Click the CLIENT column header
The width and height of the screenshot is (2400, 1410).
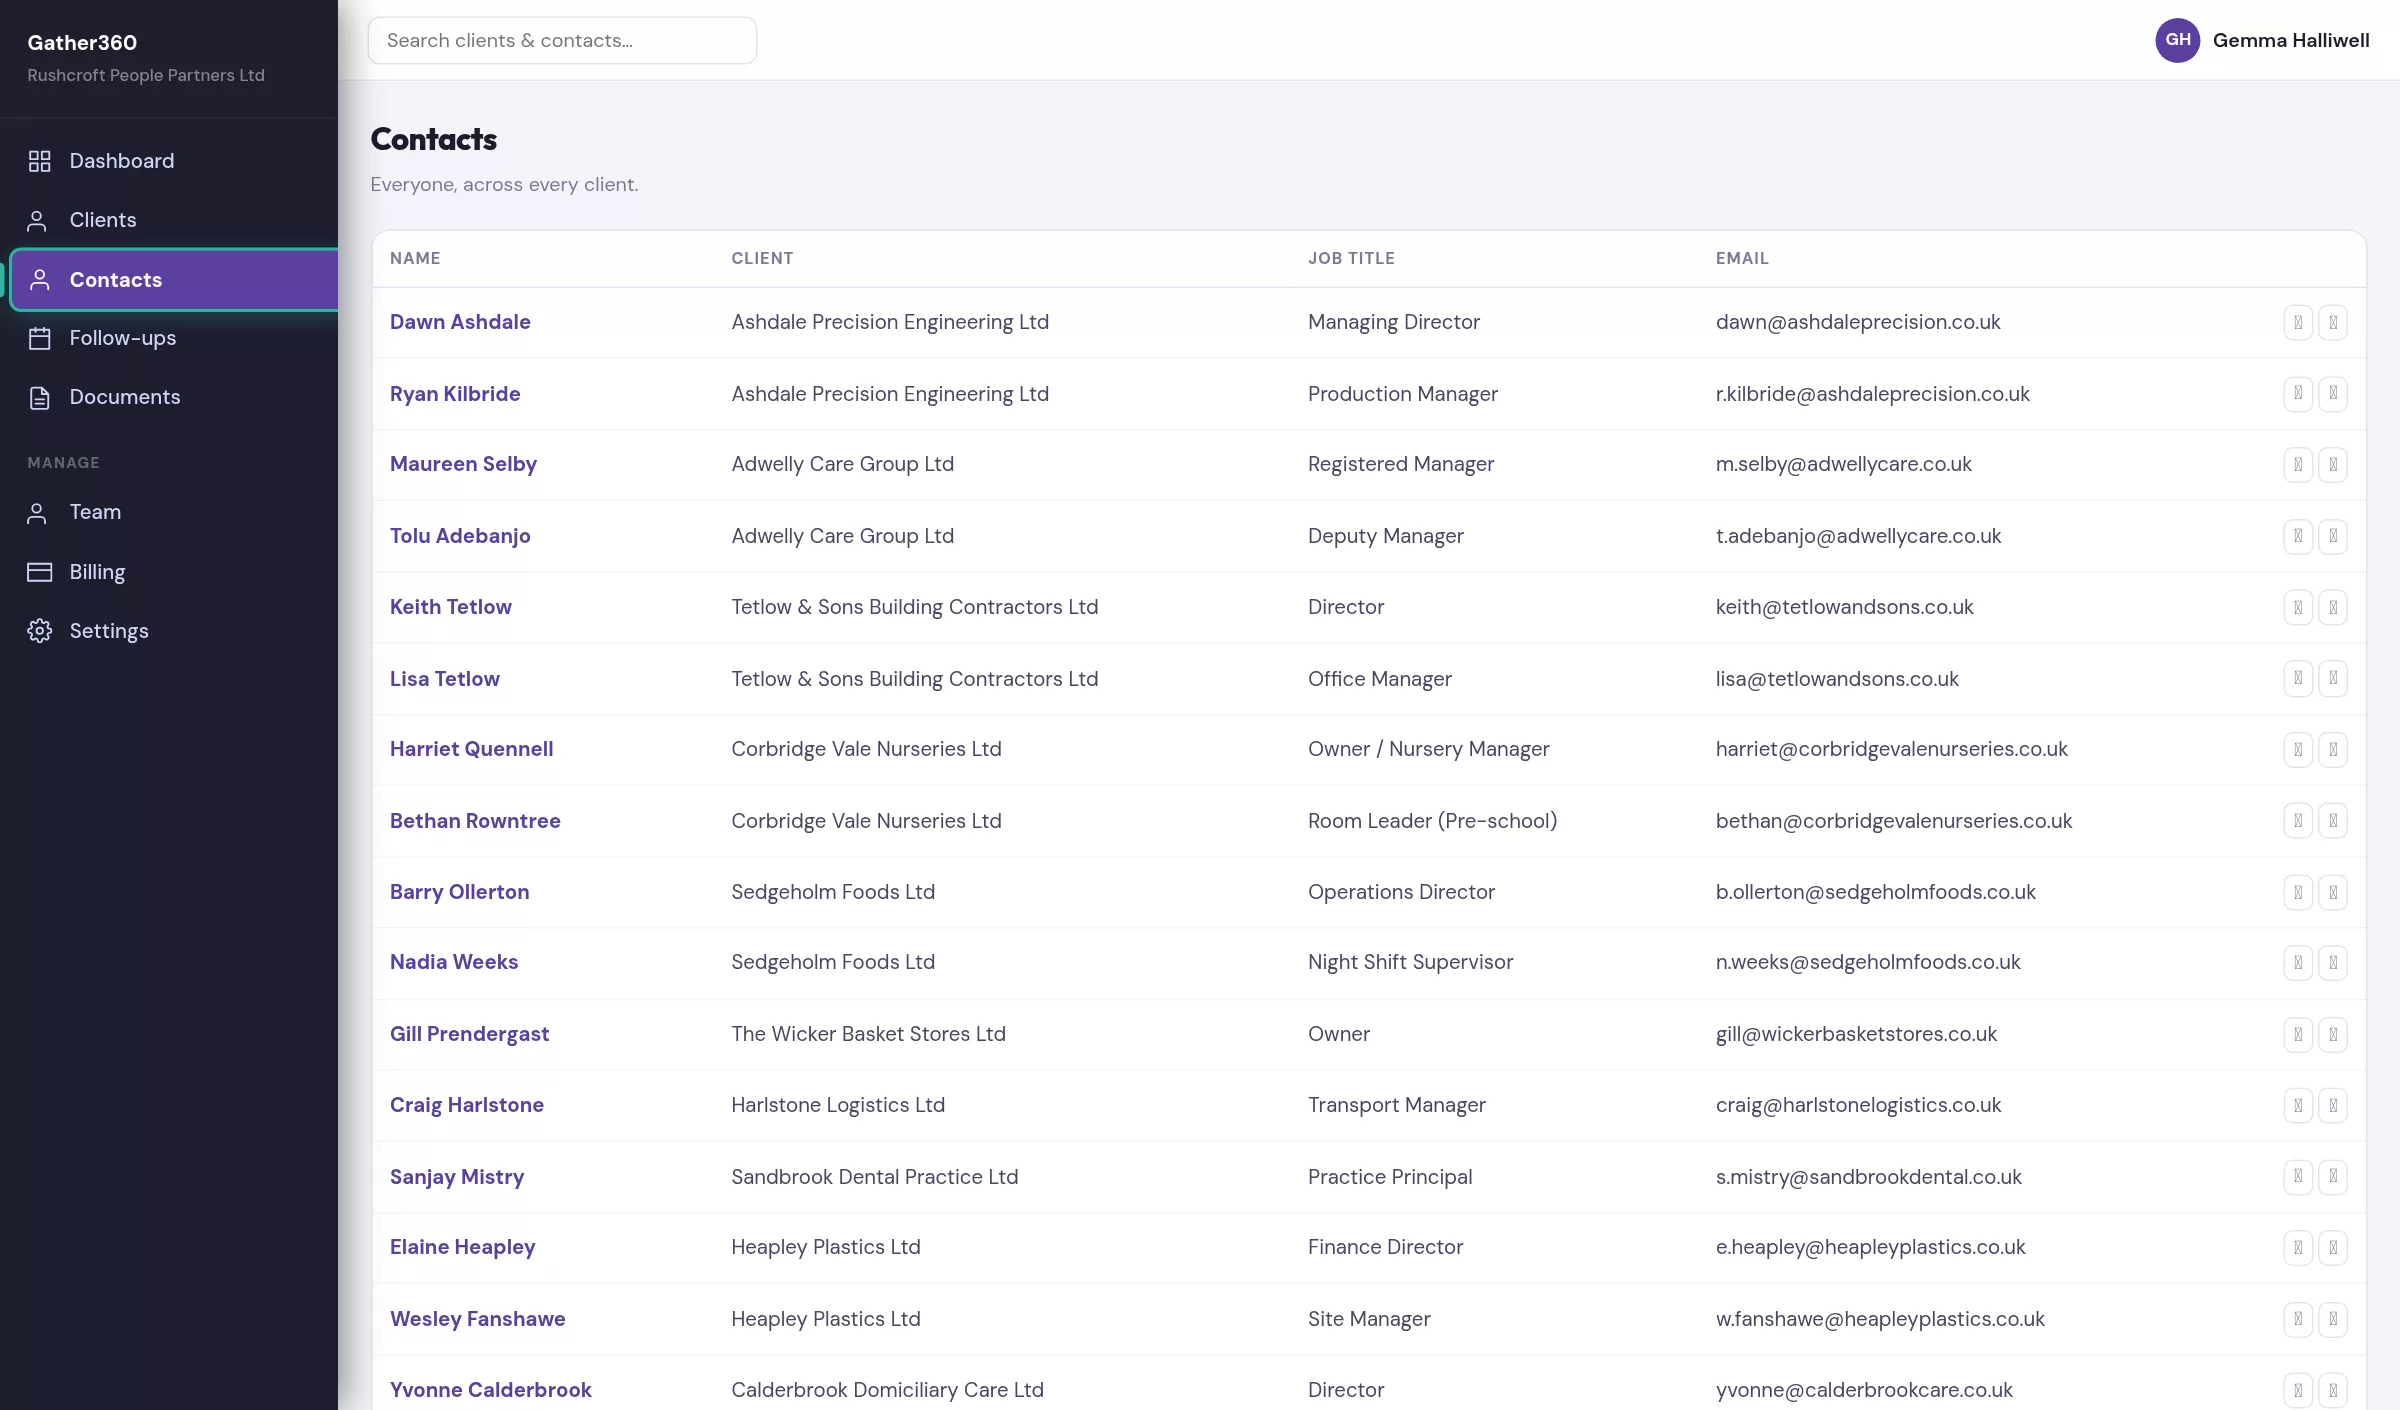point(762,258)
